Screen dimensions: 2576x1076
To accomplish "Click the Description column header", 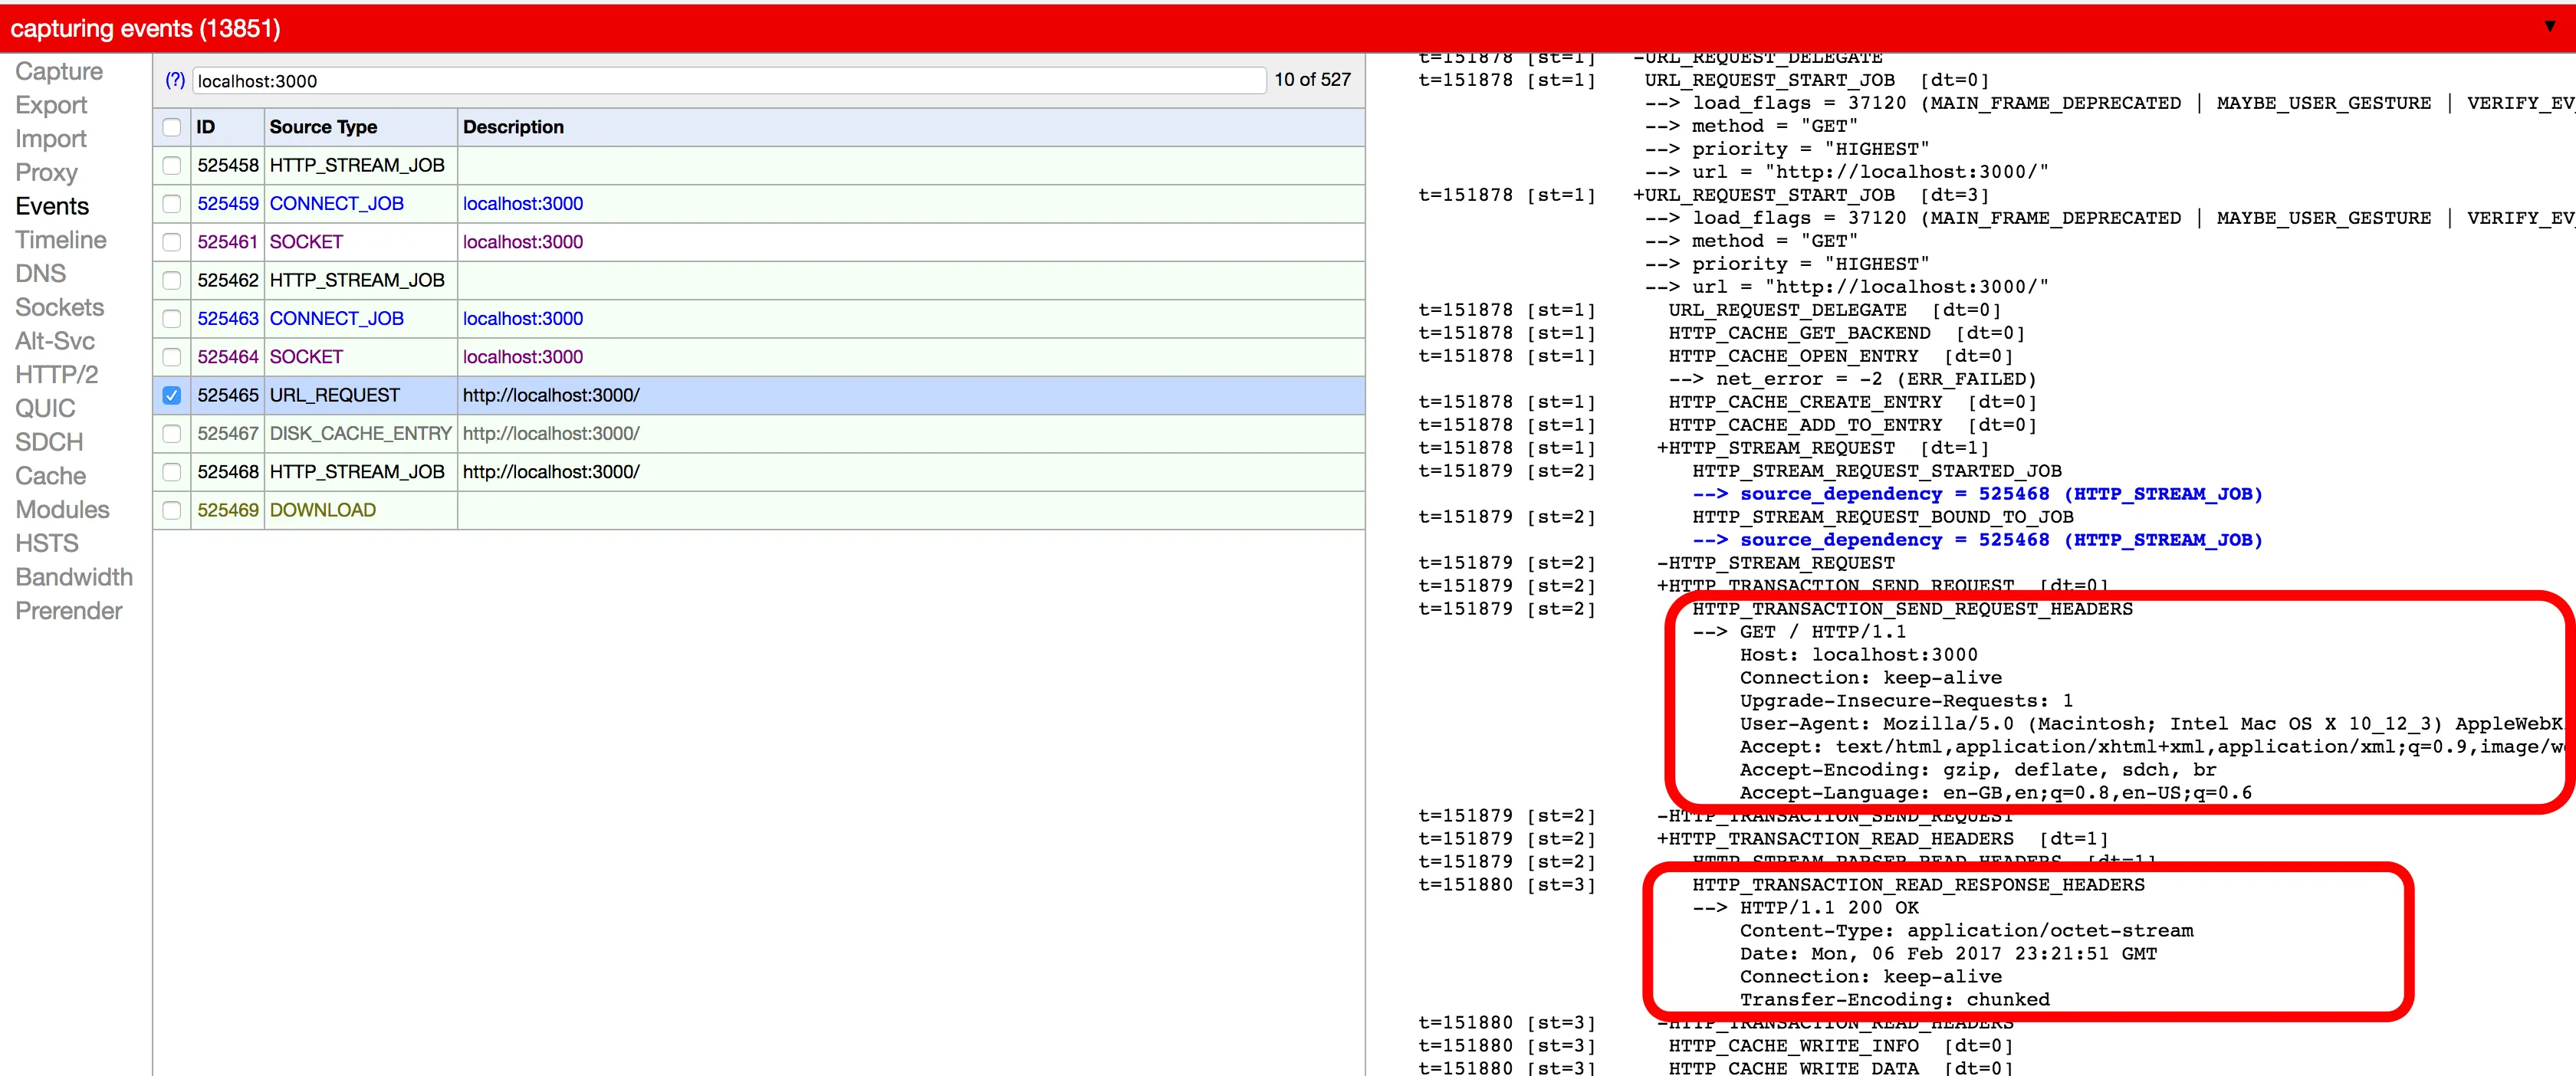I will (513, 127).
